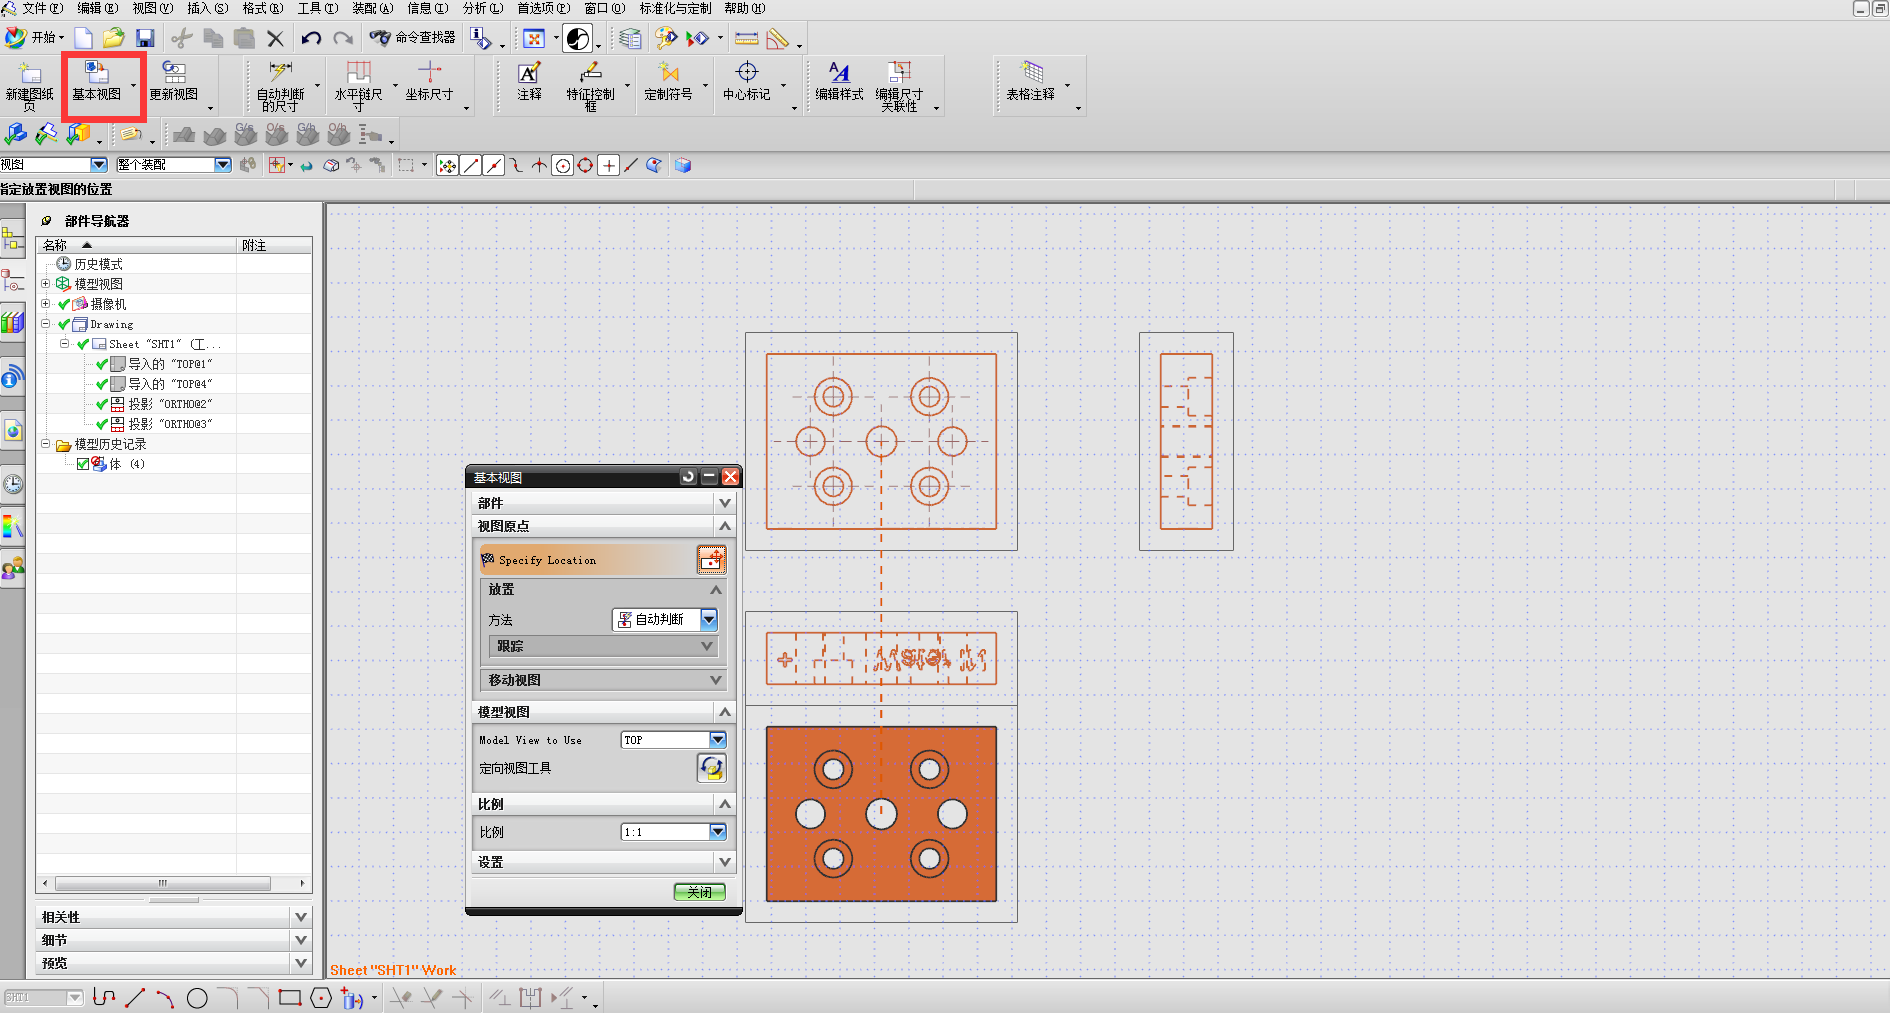Image resolution: width=1890 pixels, height=1013 pixels.
Task: Open the 插入(S) menu
Action: pyautogui.click(x=208, y=8)
